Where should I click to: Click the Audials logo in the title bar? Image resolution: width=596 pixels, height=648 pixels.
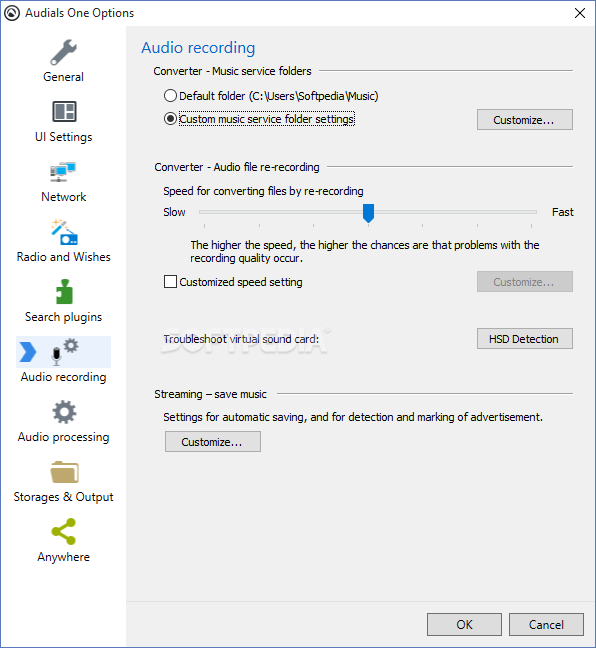[12, 13]
